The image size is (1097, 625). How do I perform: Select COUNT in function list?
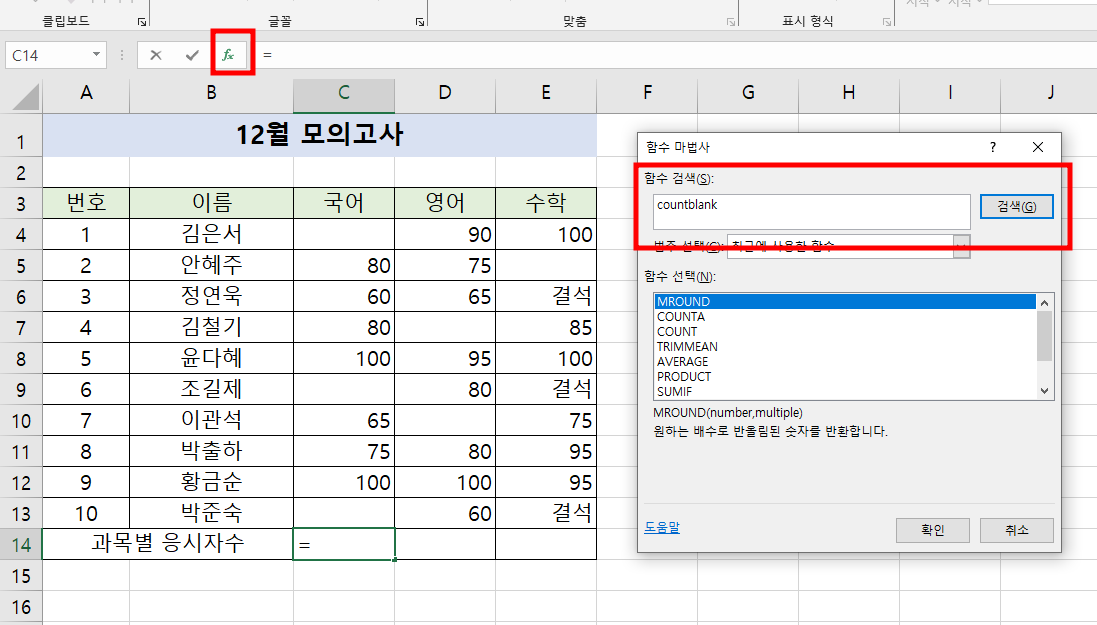click(844, 332)
